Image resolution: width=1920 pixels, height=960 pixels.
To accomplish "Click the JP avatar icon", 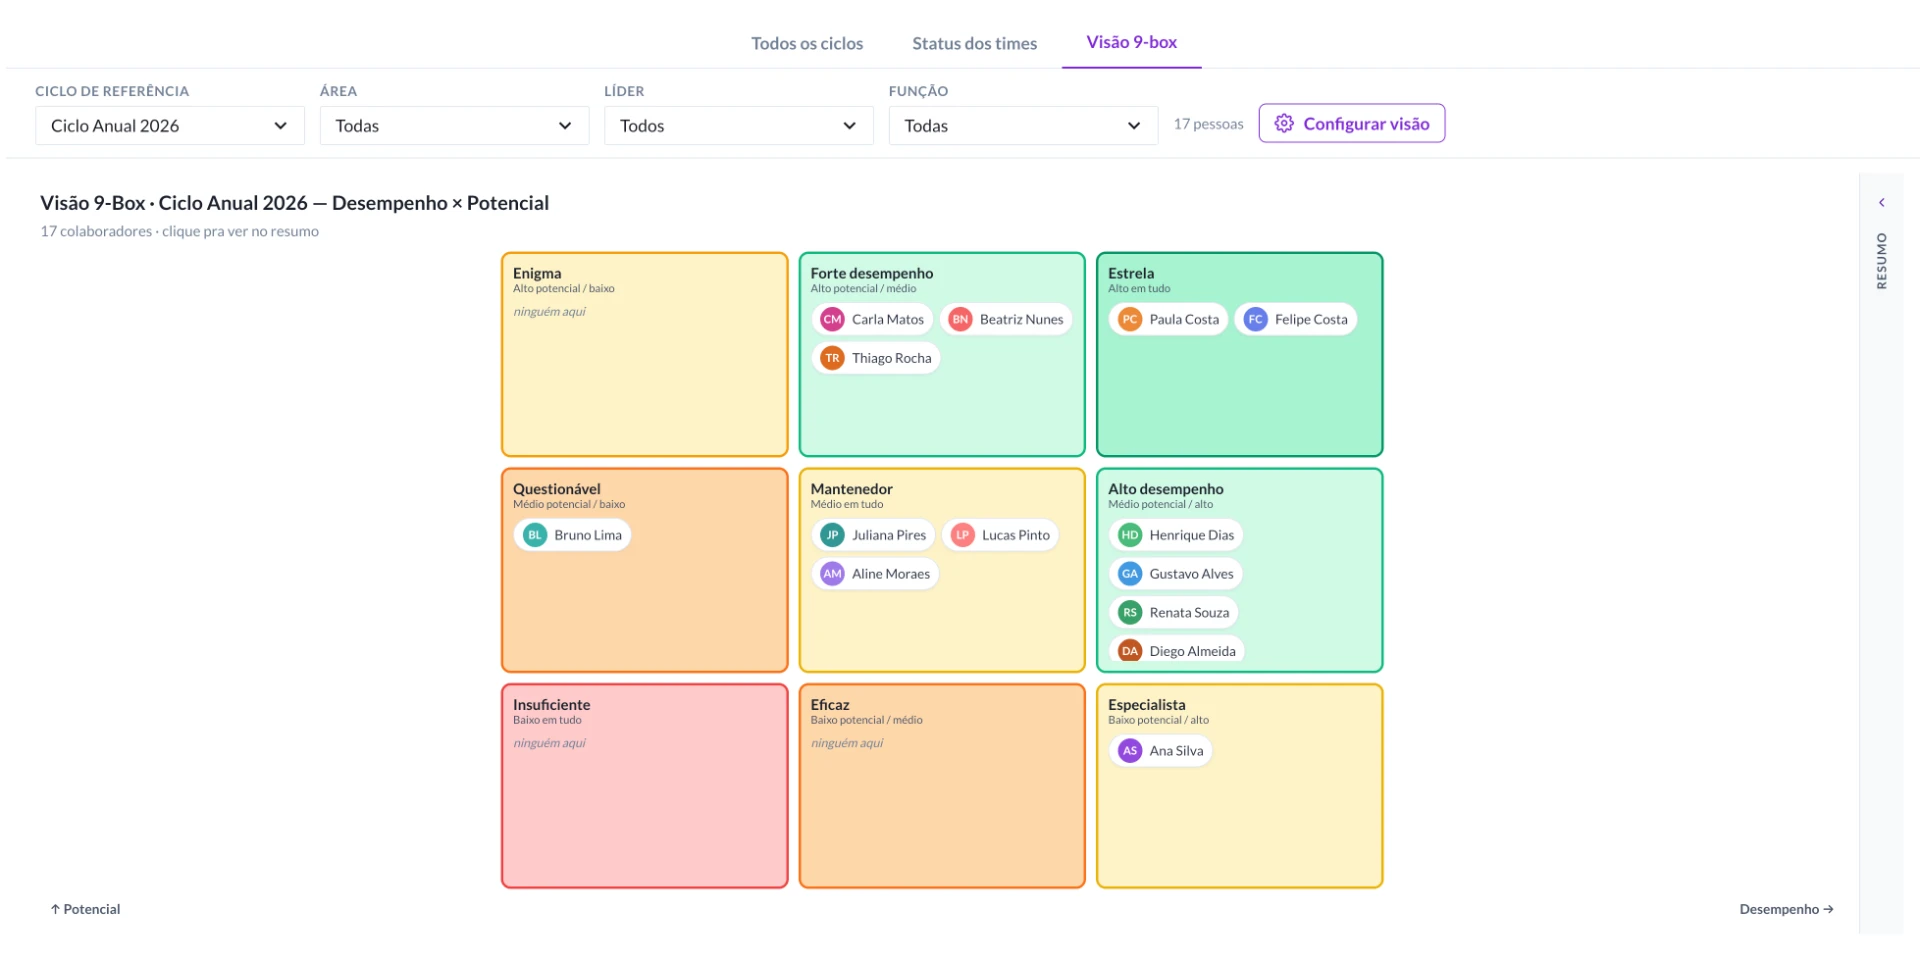I will click(832, 535).
